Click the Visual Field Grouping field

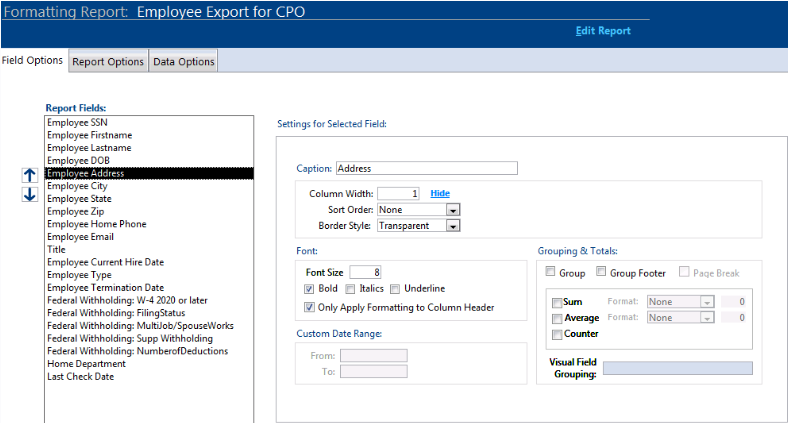pyautogui.click(x=677, y=368)
